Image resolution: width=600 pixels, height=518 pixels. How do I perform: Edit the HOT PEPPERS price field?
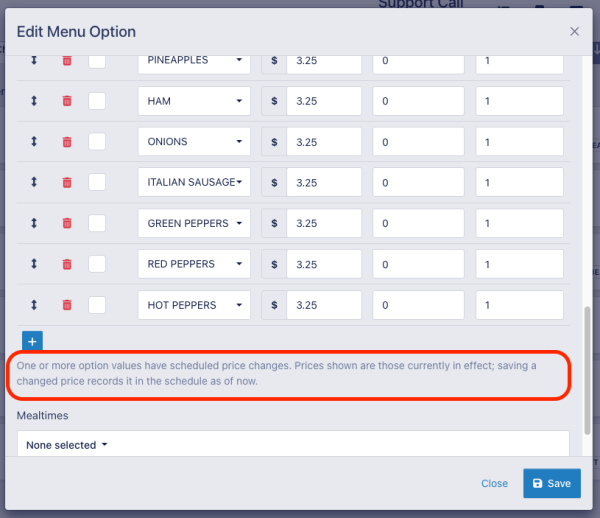coord(324,305)
